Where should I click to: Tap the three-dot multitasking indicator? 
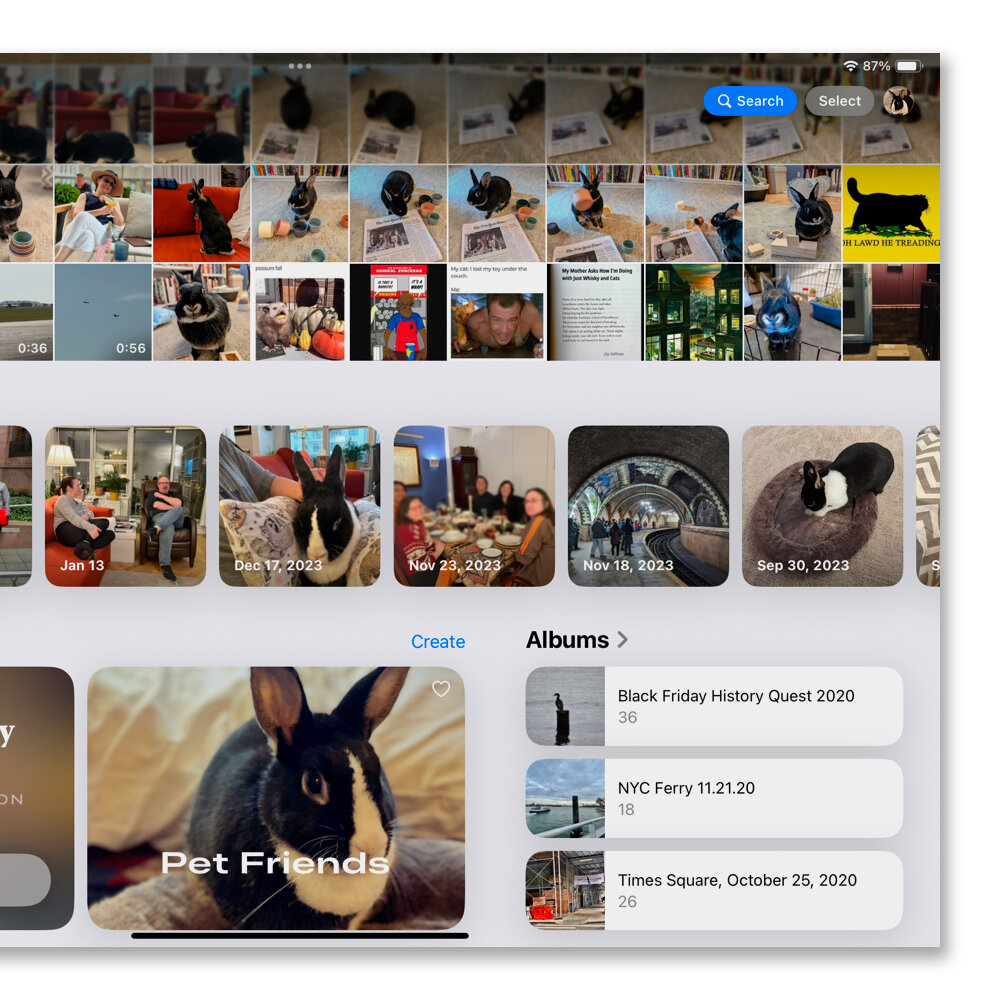coord(300,66)
